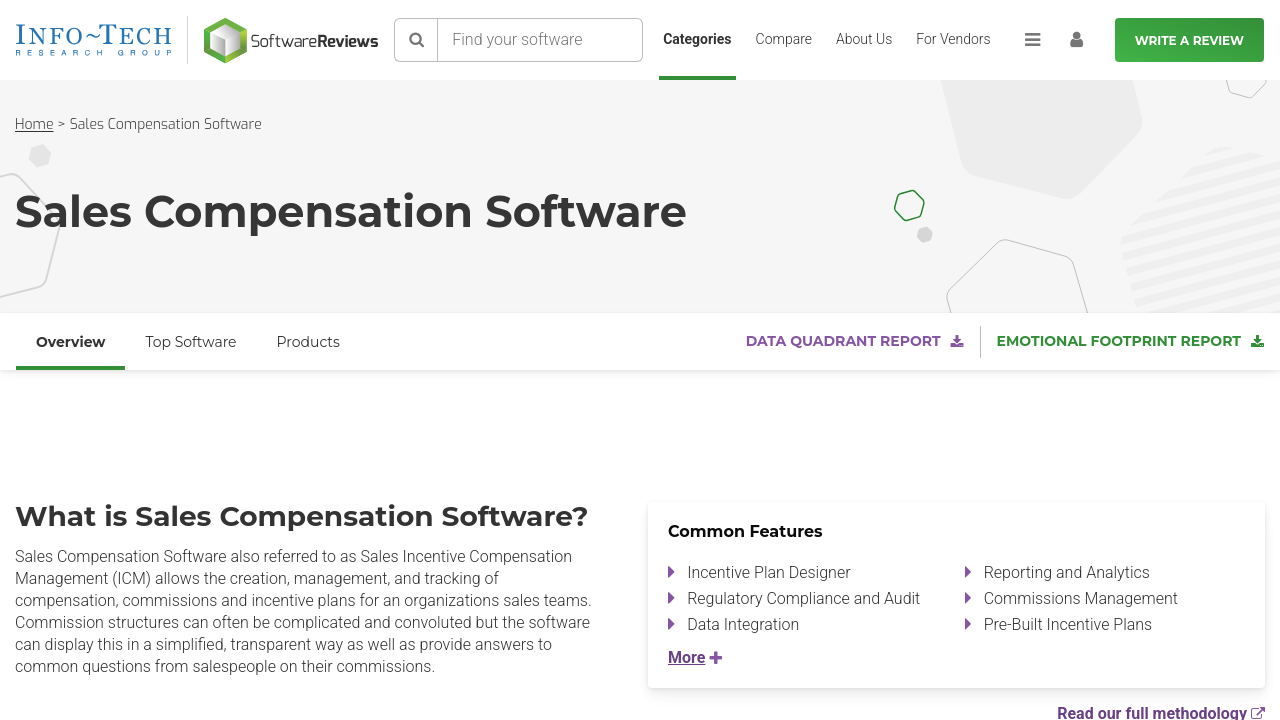Open the Categories menu

697,39
